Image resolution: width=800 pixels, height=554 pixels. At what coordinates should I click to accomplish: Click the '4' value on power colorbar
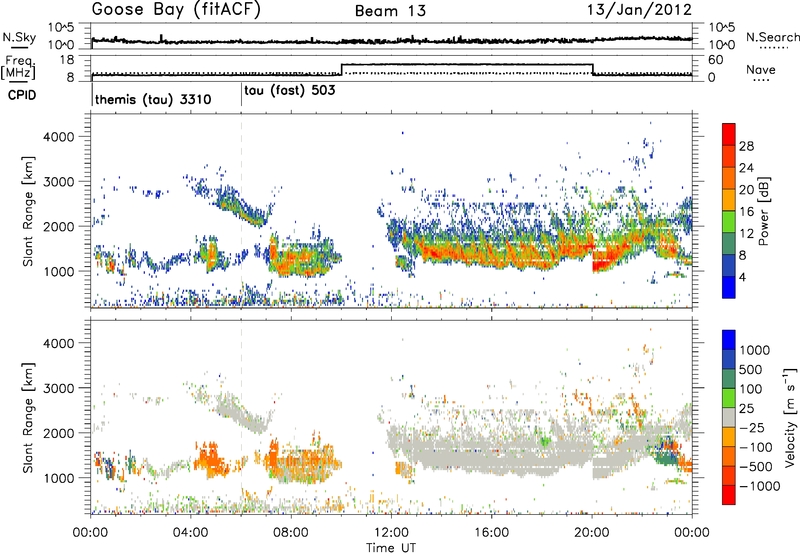pos(743,277)
